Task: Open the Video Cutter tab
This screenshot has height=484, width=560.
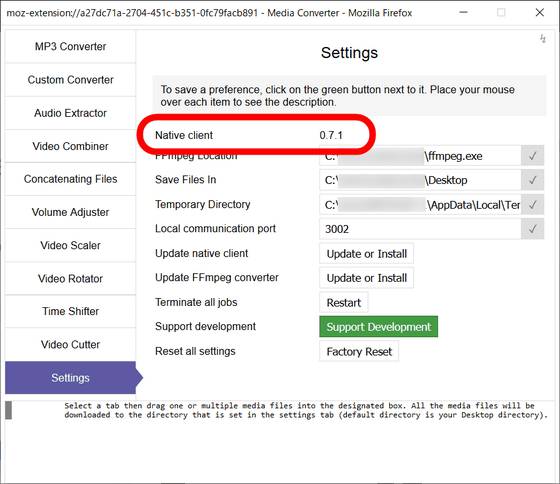Action: pyautogui.click(x=70, y=344)
